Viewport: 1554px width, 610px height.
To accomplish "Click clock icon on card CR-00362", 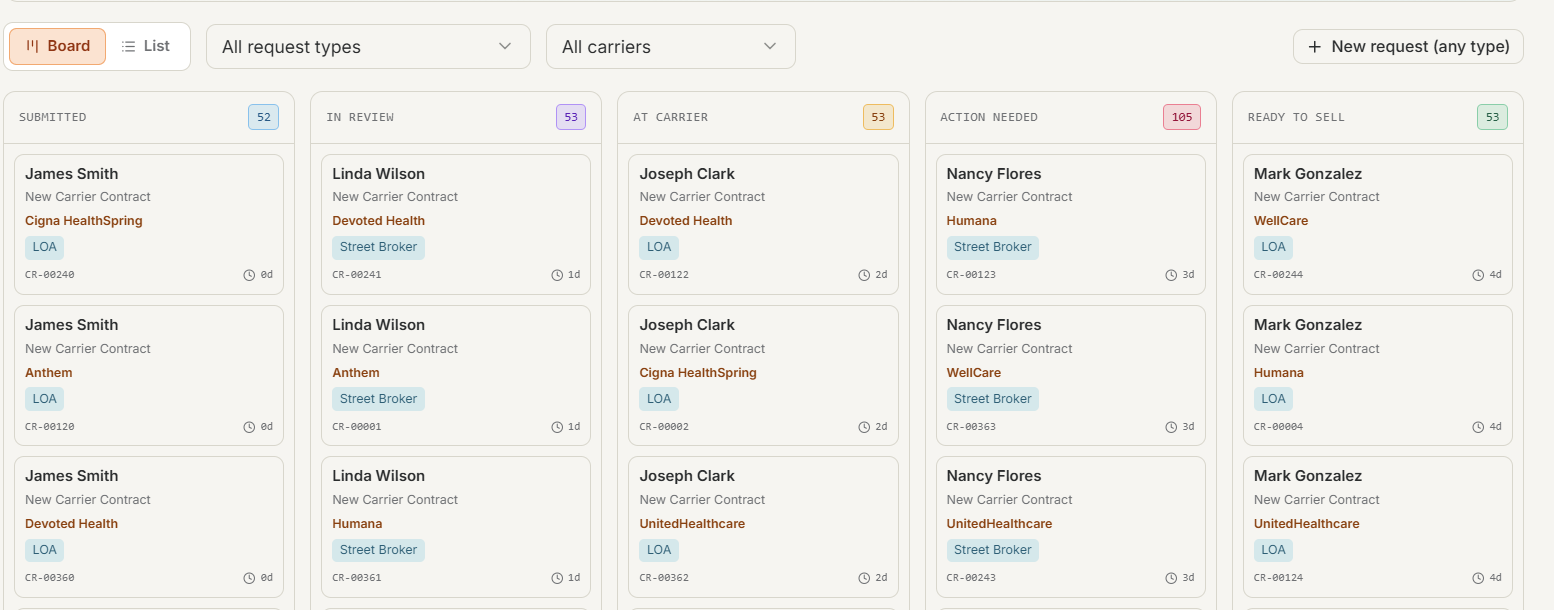I will tap(864, 578).
